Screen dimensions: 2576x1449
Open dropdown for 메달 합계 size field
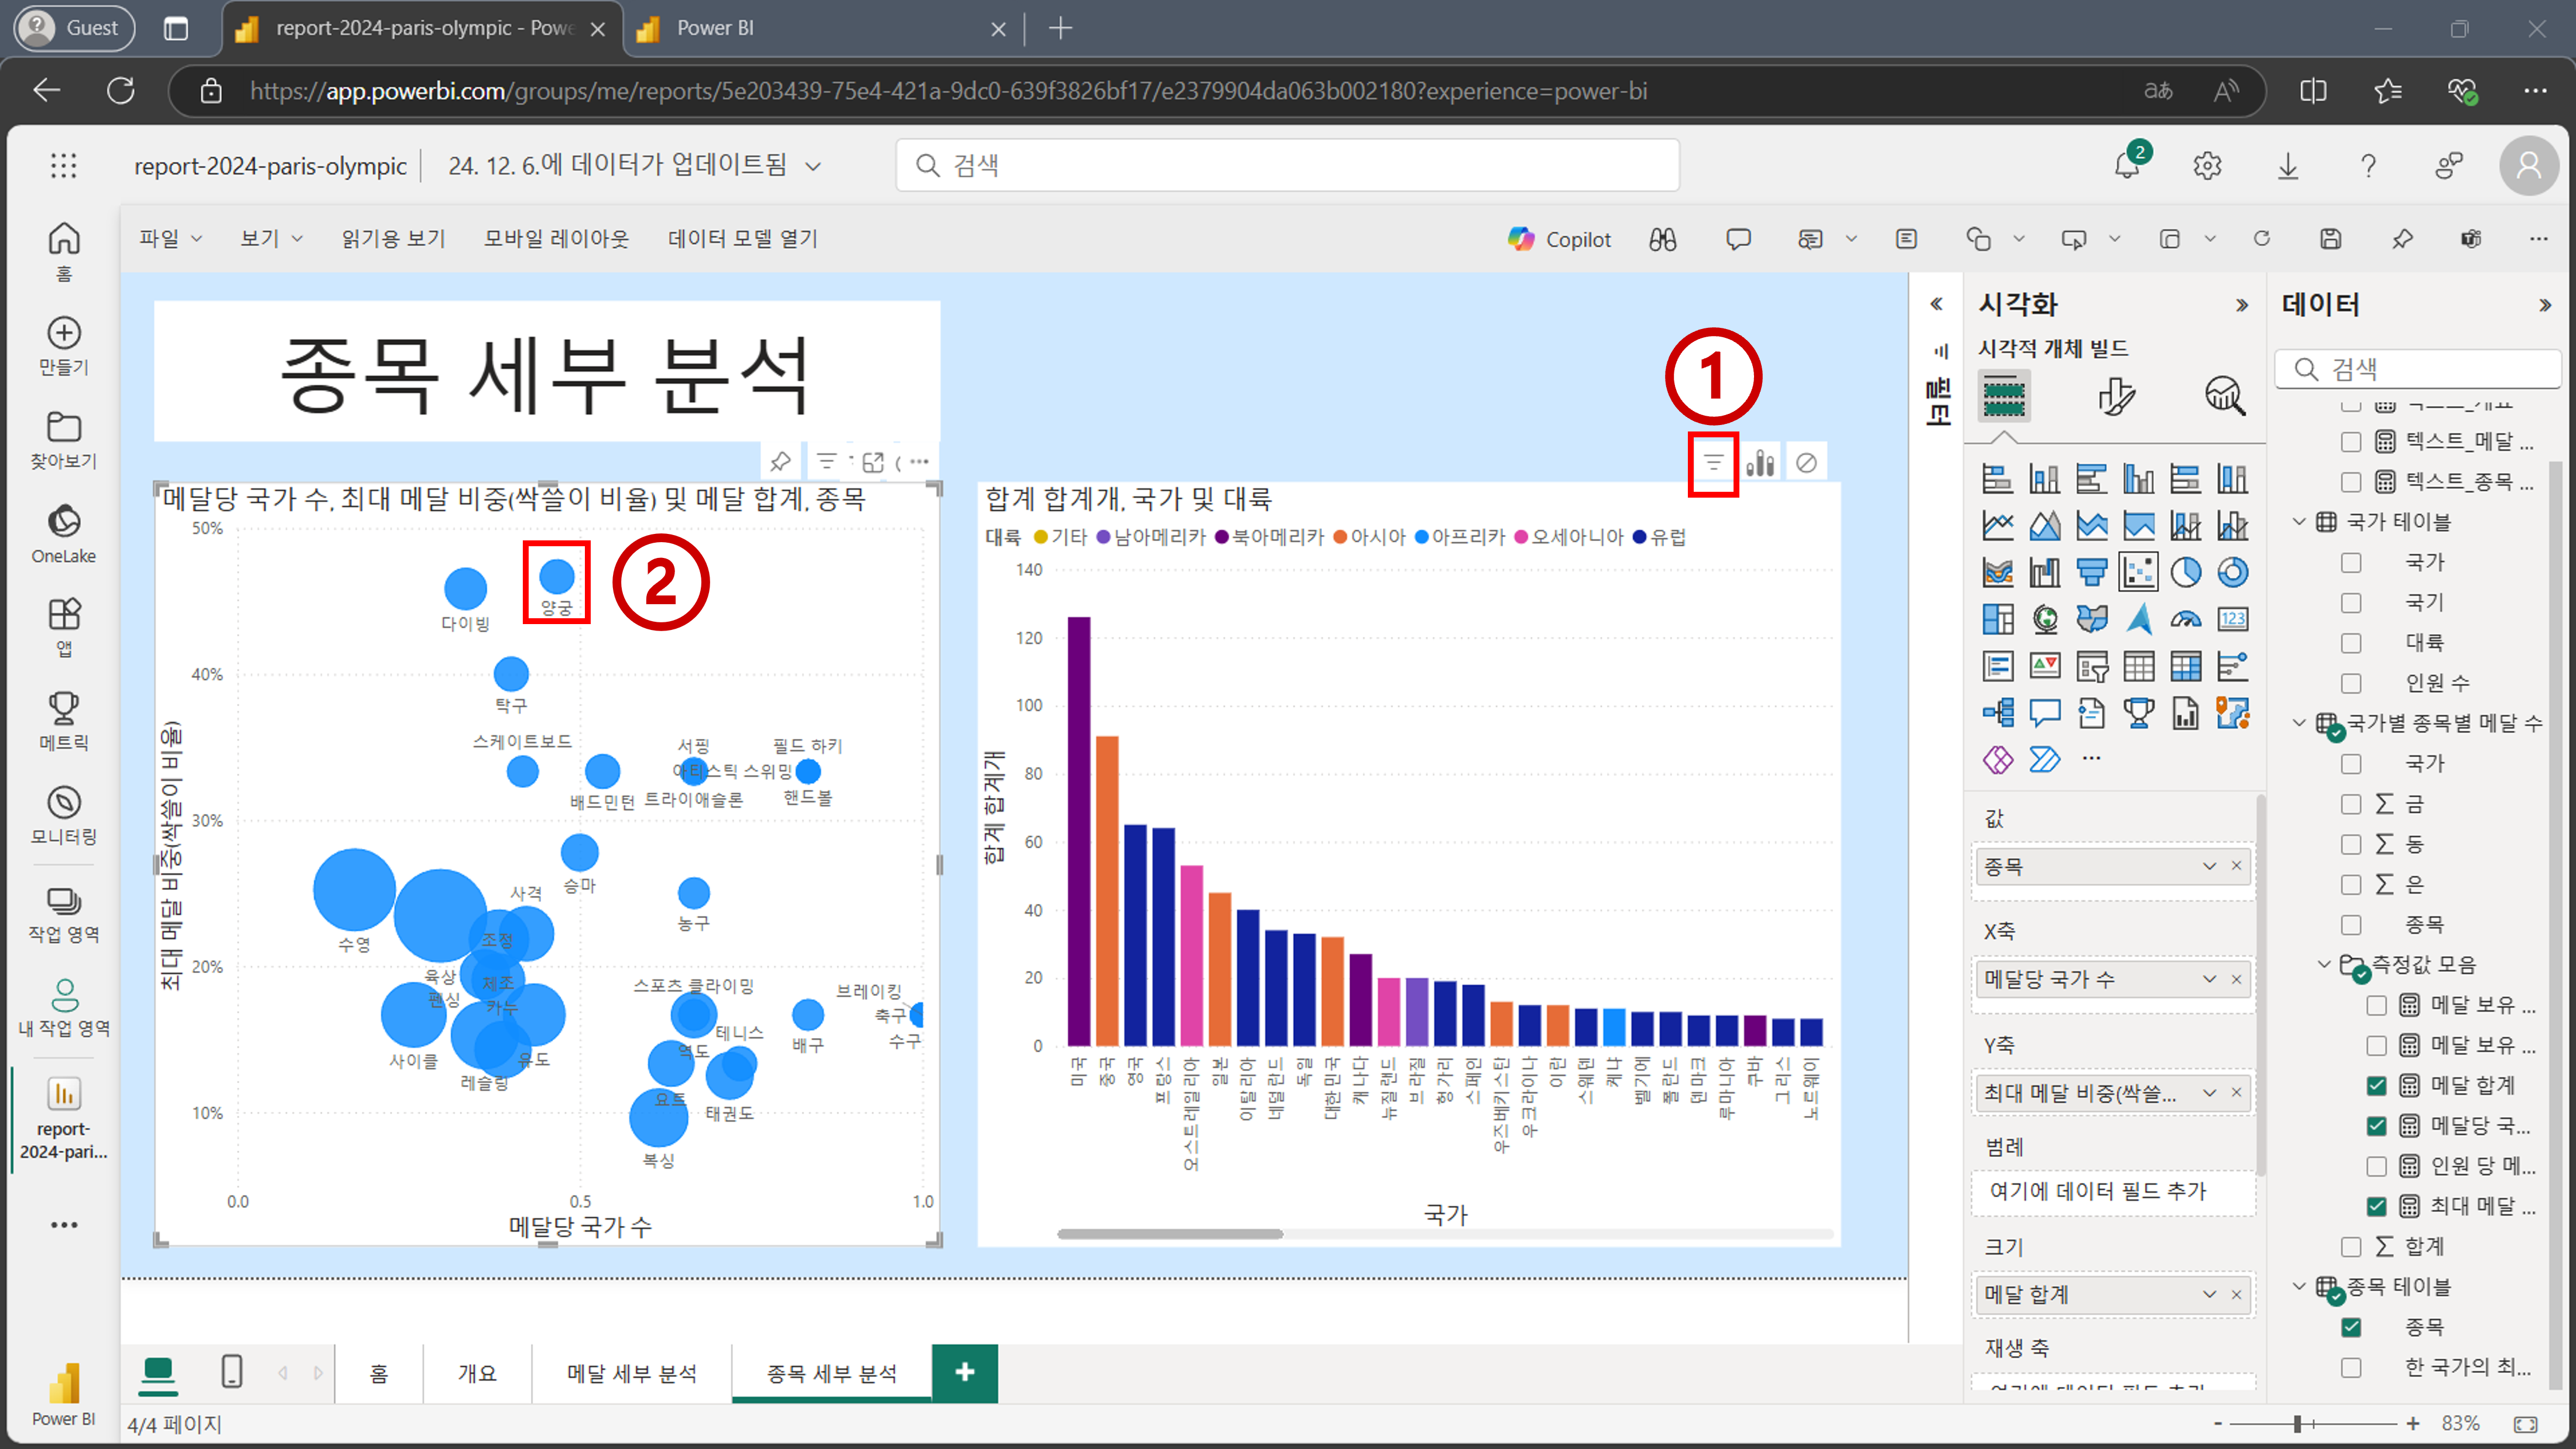coord(2209,1294)
